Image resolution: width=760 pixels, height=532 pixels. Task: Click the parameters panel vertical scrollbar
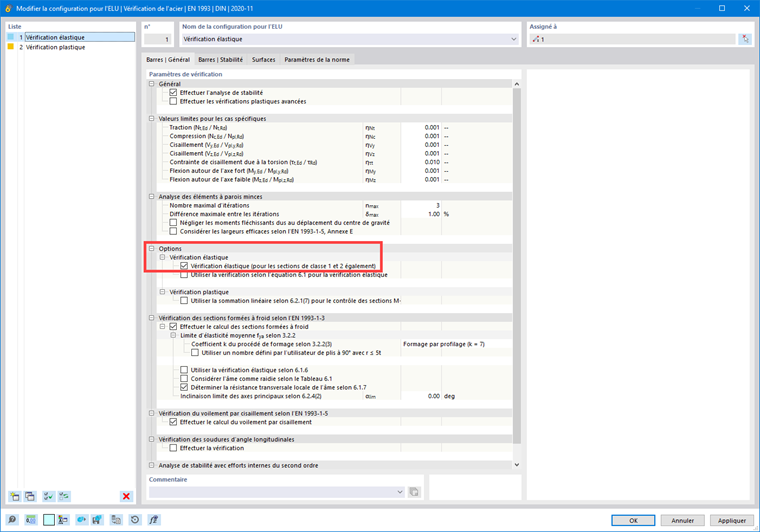click(517, 266)
